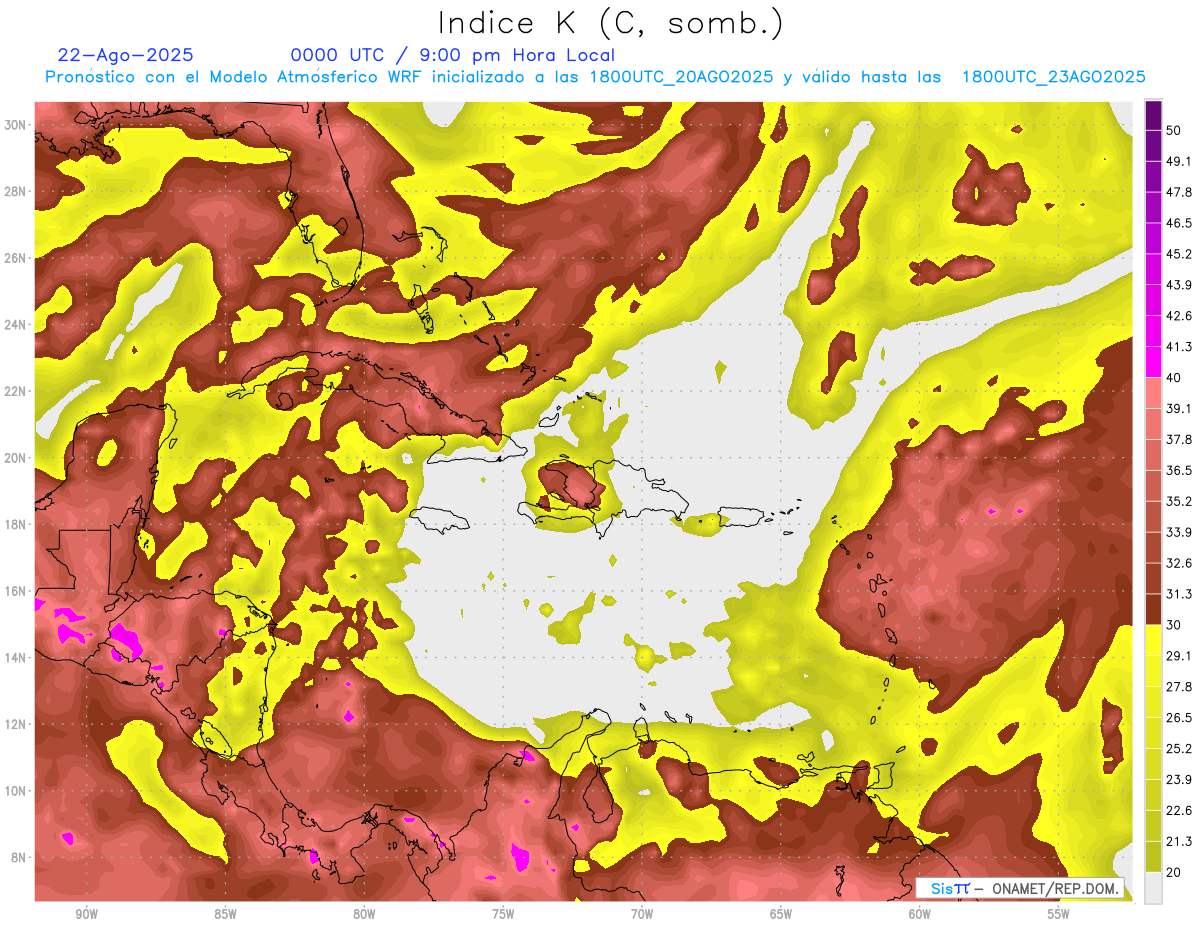Click the latitude label "30N"
1200x927 pixels.
click(16, 125)
